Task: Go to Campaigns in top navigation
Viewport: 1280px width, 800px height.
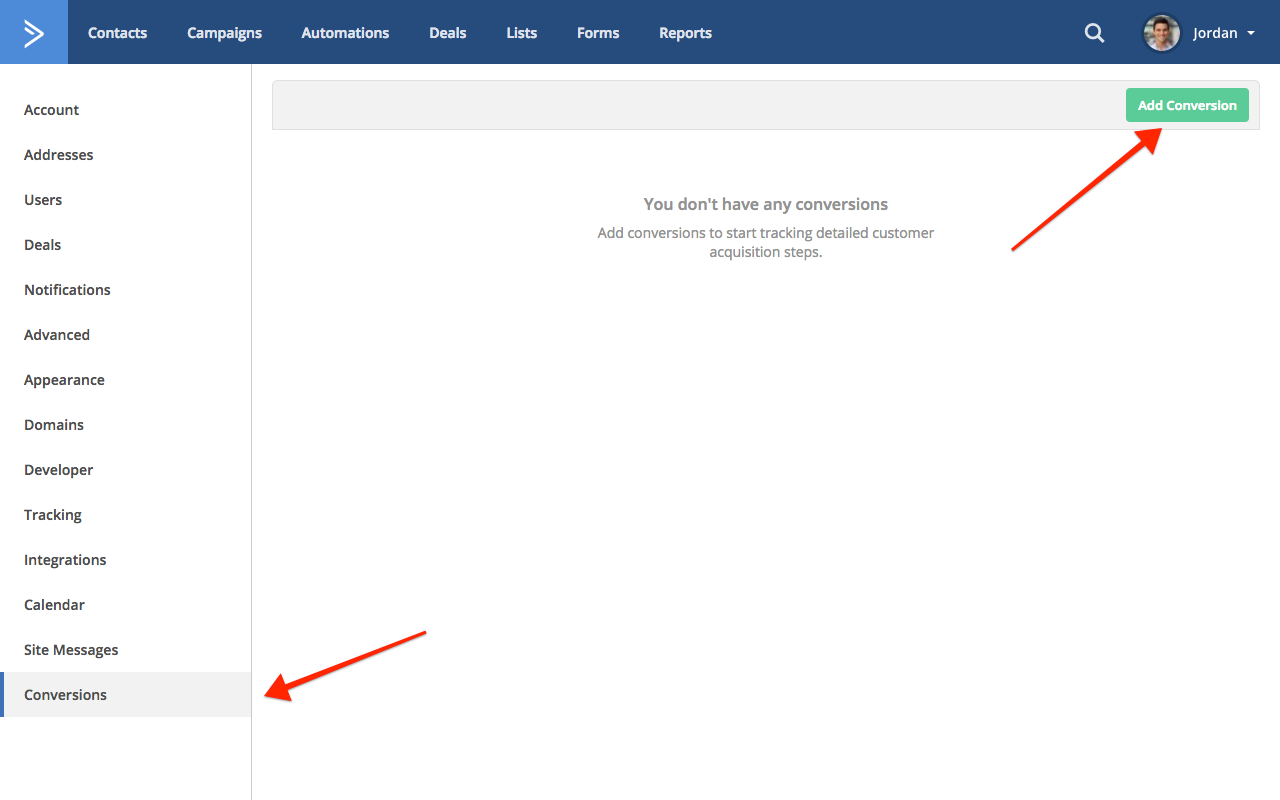Action: [x=224, y=33]
